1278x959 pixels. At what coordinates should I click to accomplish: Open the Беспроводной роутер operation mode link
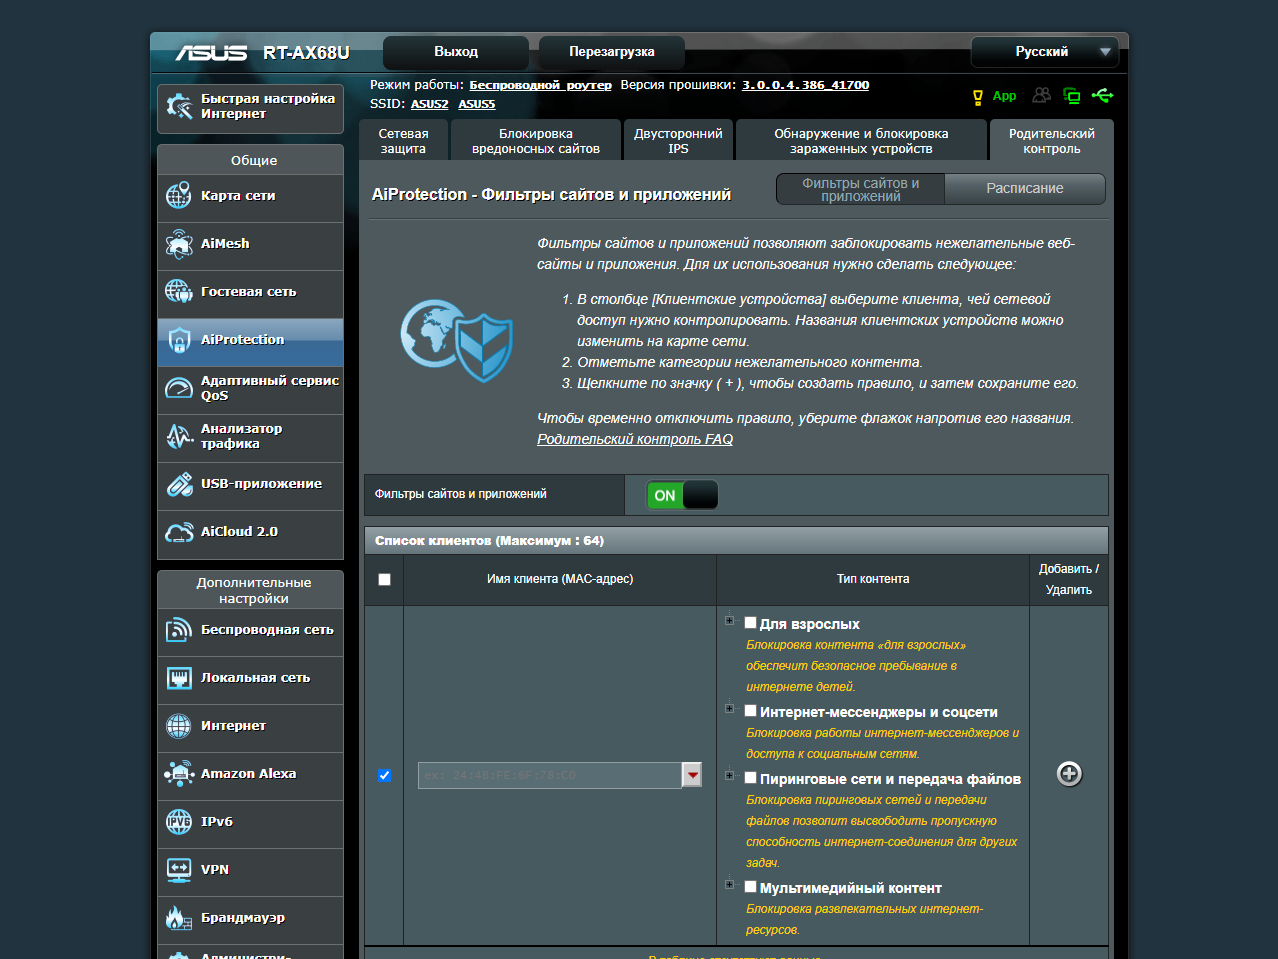(x=541, y=85)
